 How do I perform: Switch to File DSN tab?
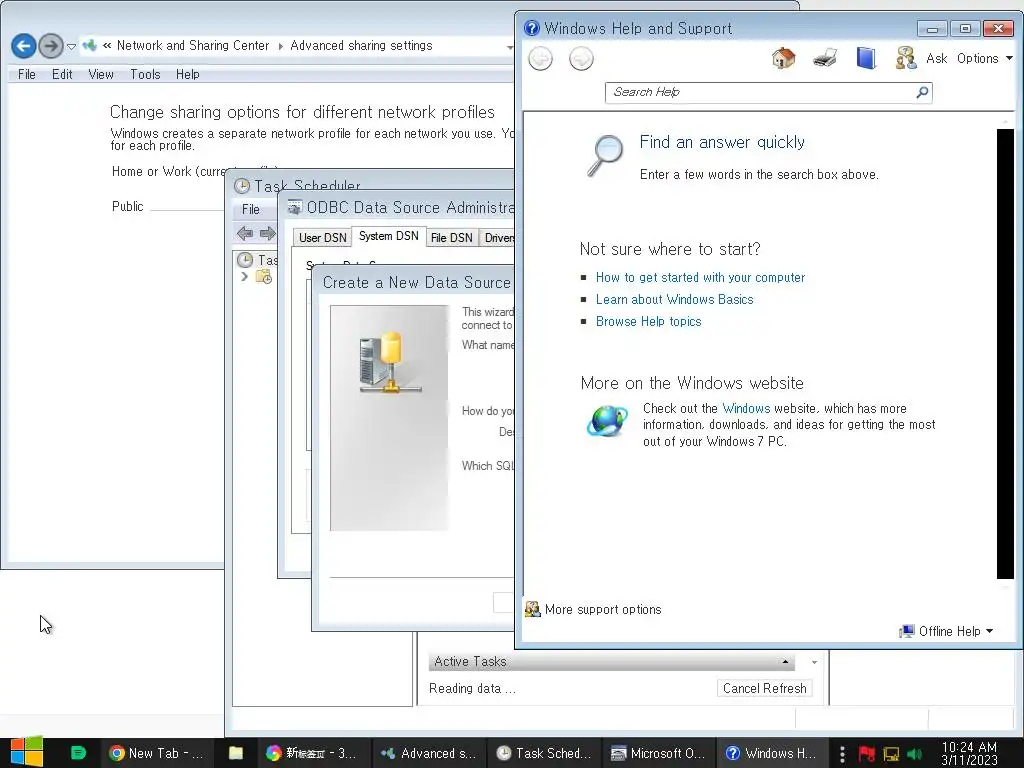tap(451, 238)
